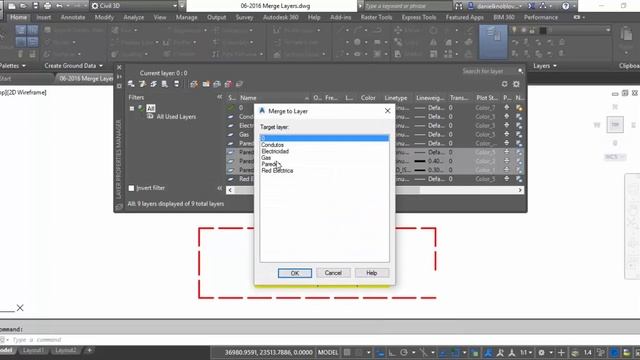640x360 pixels.
Task: Select Gas as target layer
Action: (266, 158)
